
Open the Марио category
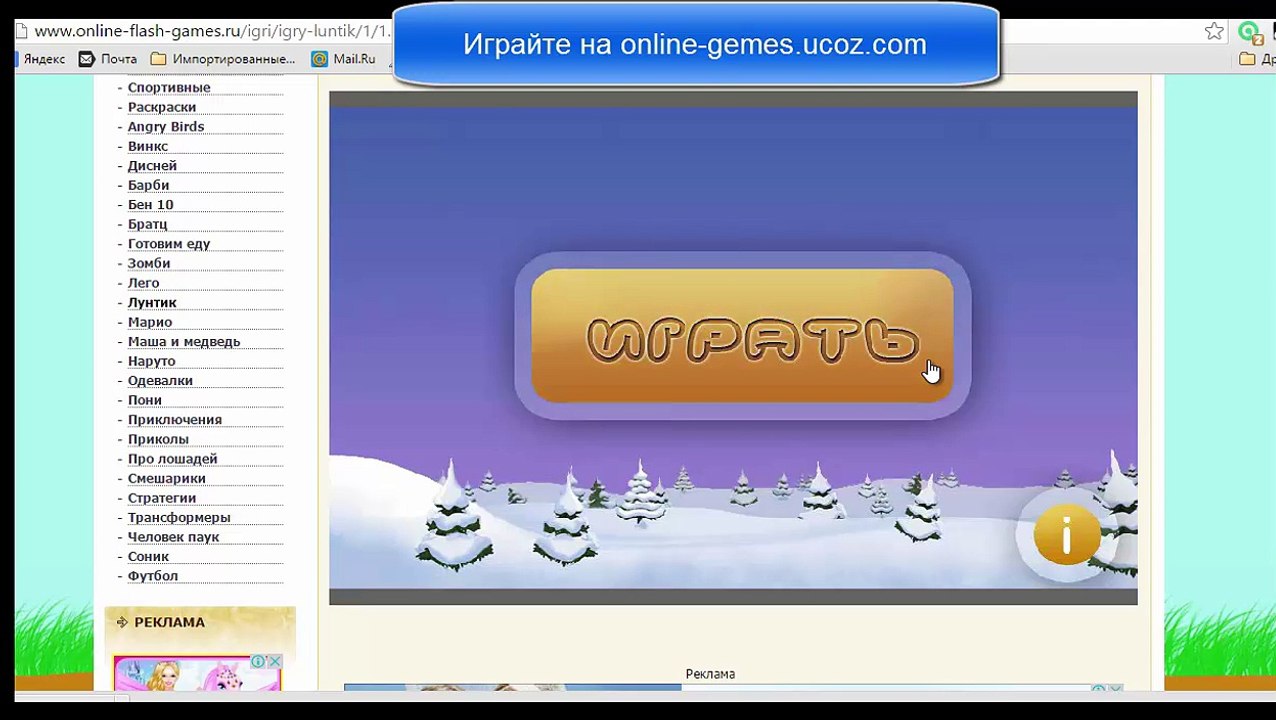(150, 322)
